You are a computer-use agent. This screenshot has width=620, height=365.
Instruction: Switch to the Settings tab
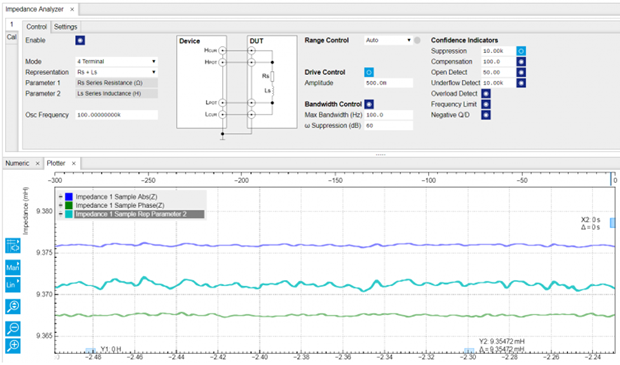pos(66,27)
